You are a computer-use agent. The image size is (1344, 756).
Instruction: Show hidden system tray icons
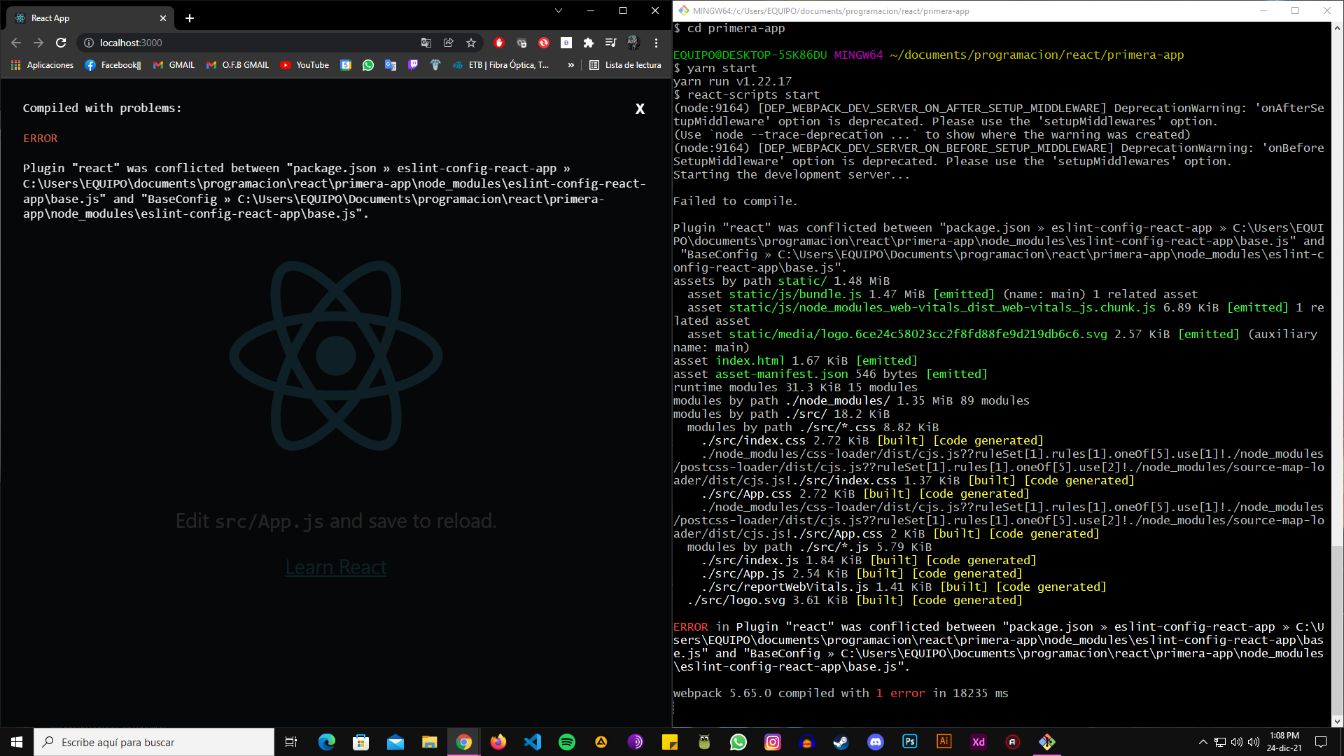(1203, 742)
